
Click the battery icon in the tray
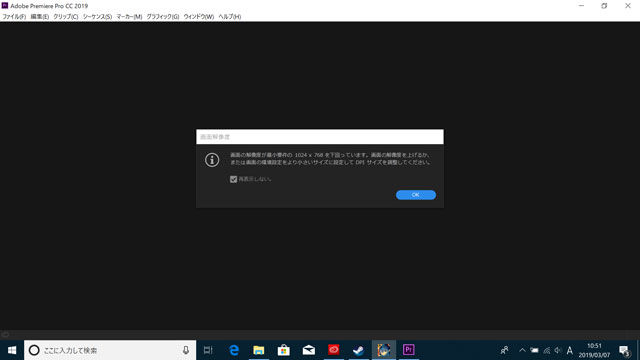[x=534, y=350]
